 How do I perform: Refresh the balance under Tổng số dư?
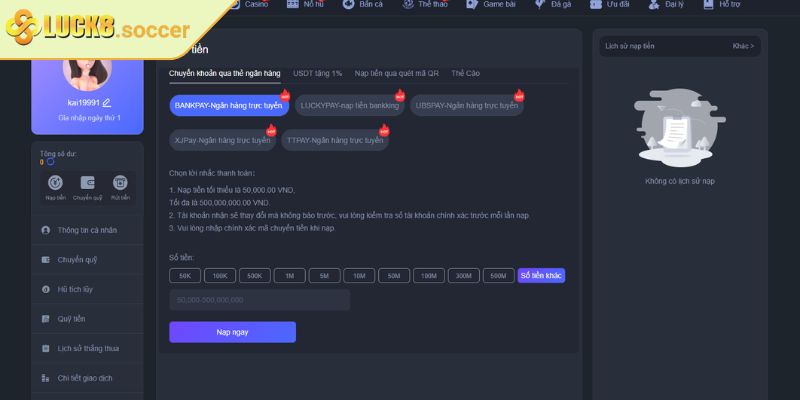[x=51, y=161]
